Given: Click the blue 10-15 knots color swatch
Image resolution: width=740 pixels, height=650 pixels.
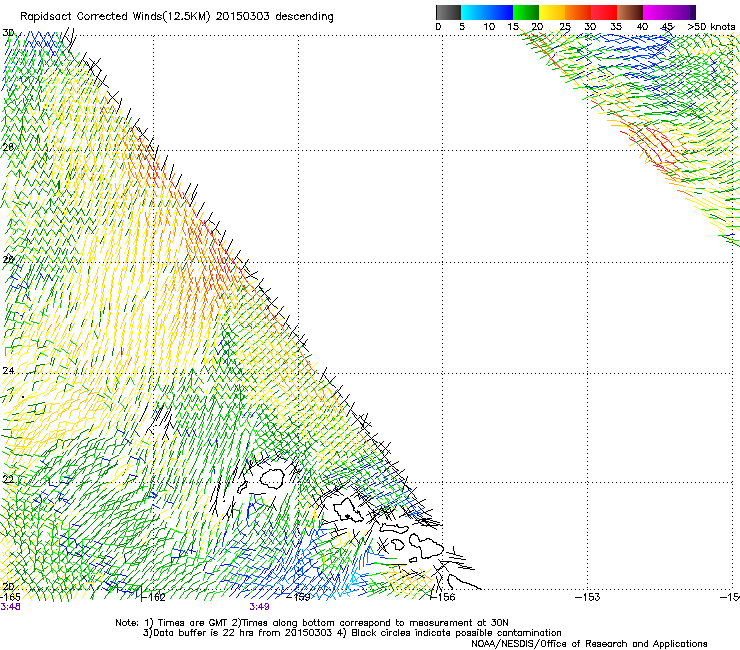Looking at the screenshot, I should pyautogui.click(x=500, y=12).
